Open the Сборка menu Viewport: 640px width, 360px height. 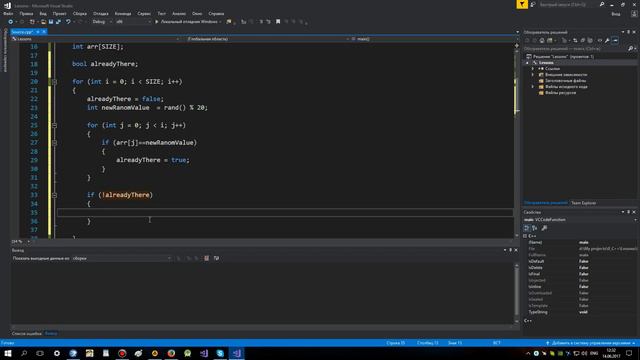(80, 13)
